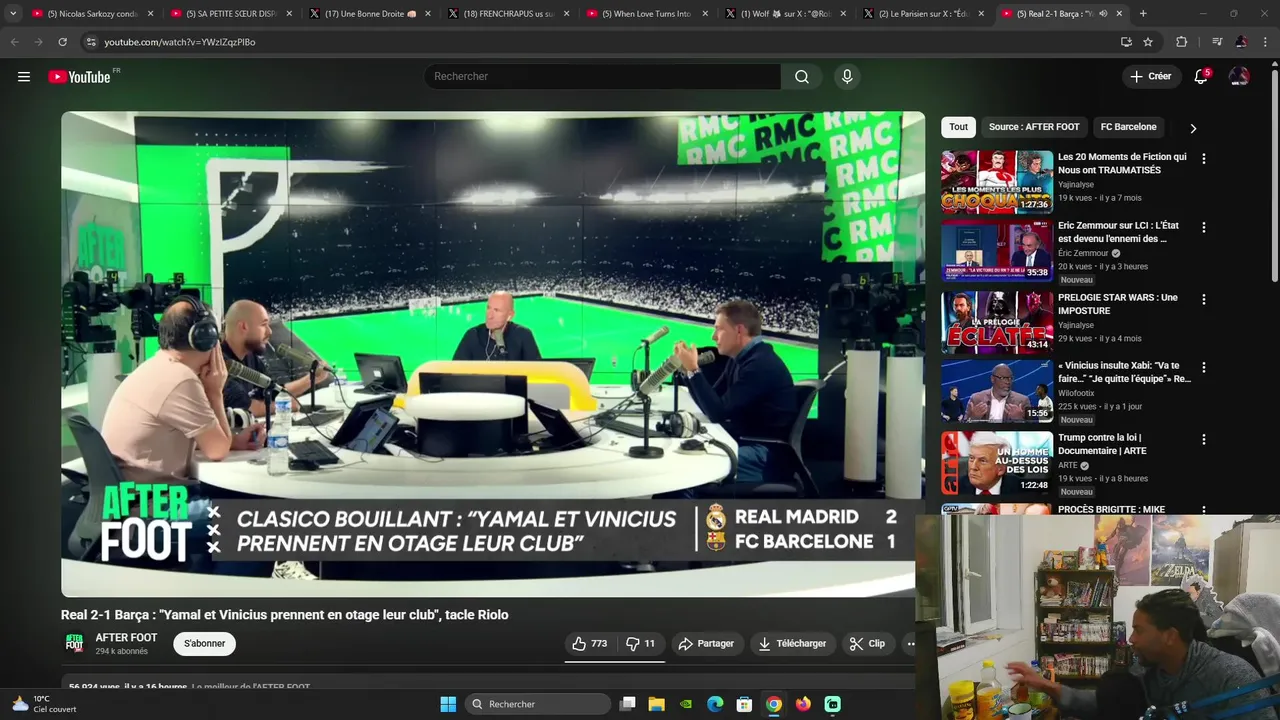1280x720 pixels.
Task: Open Firefox from the taskbar
Action: pyautogui.click(x=803, y=704)
